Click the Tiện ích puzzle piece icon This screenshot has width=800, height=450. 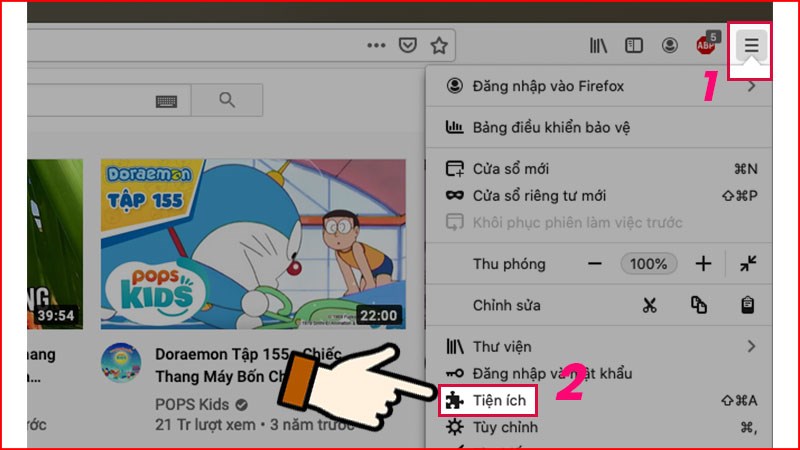pos(454,401)
